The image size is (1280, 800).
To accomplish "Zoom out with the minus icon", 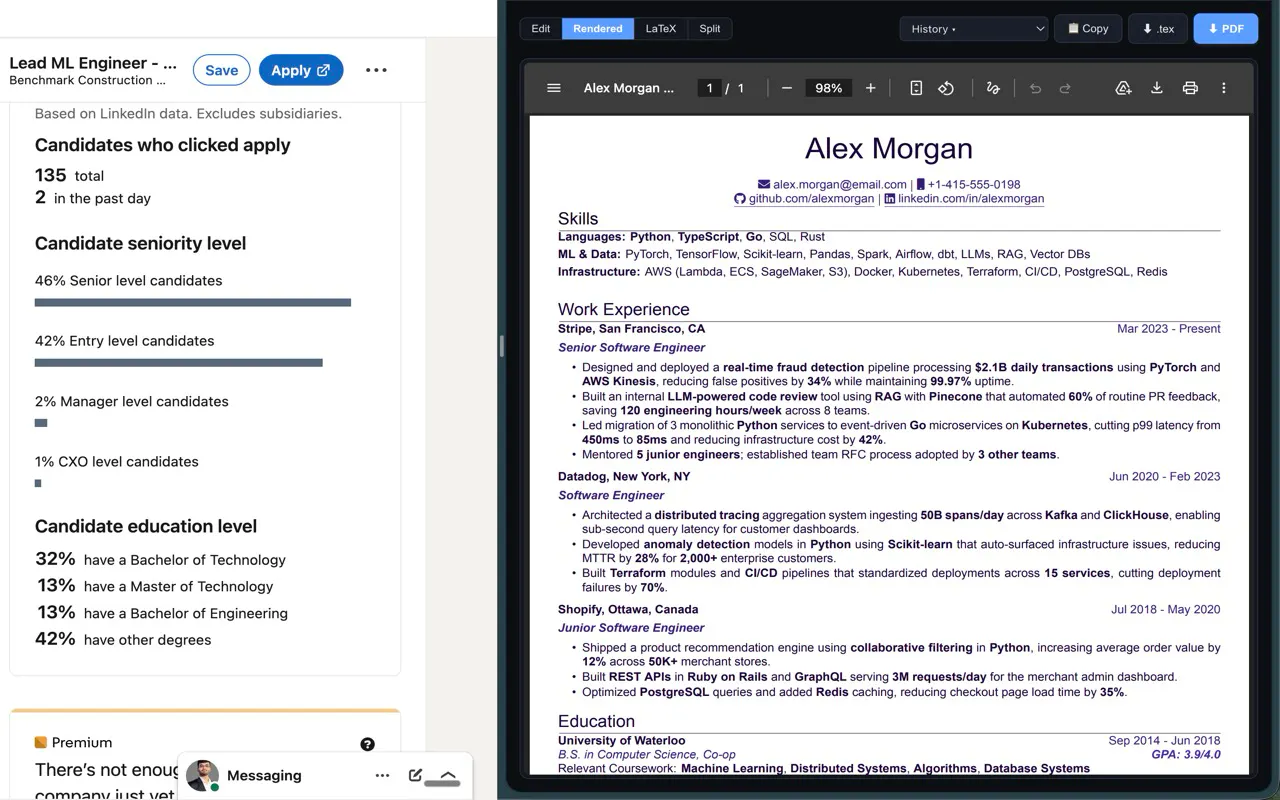I will 787,88.
